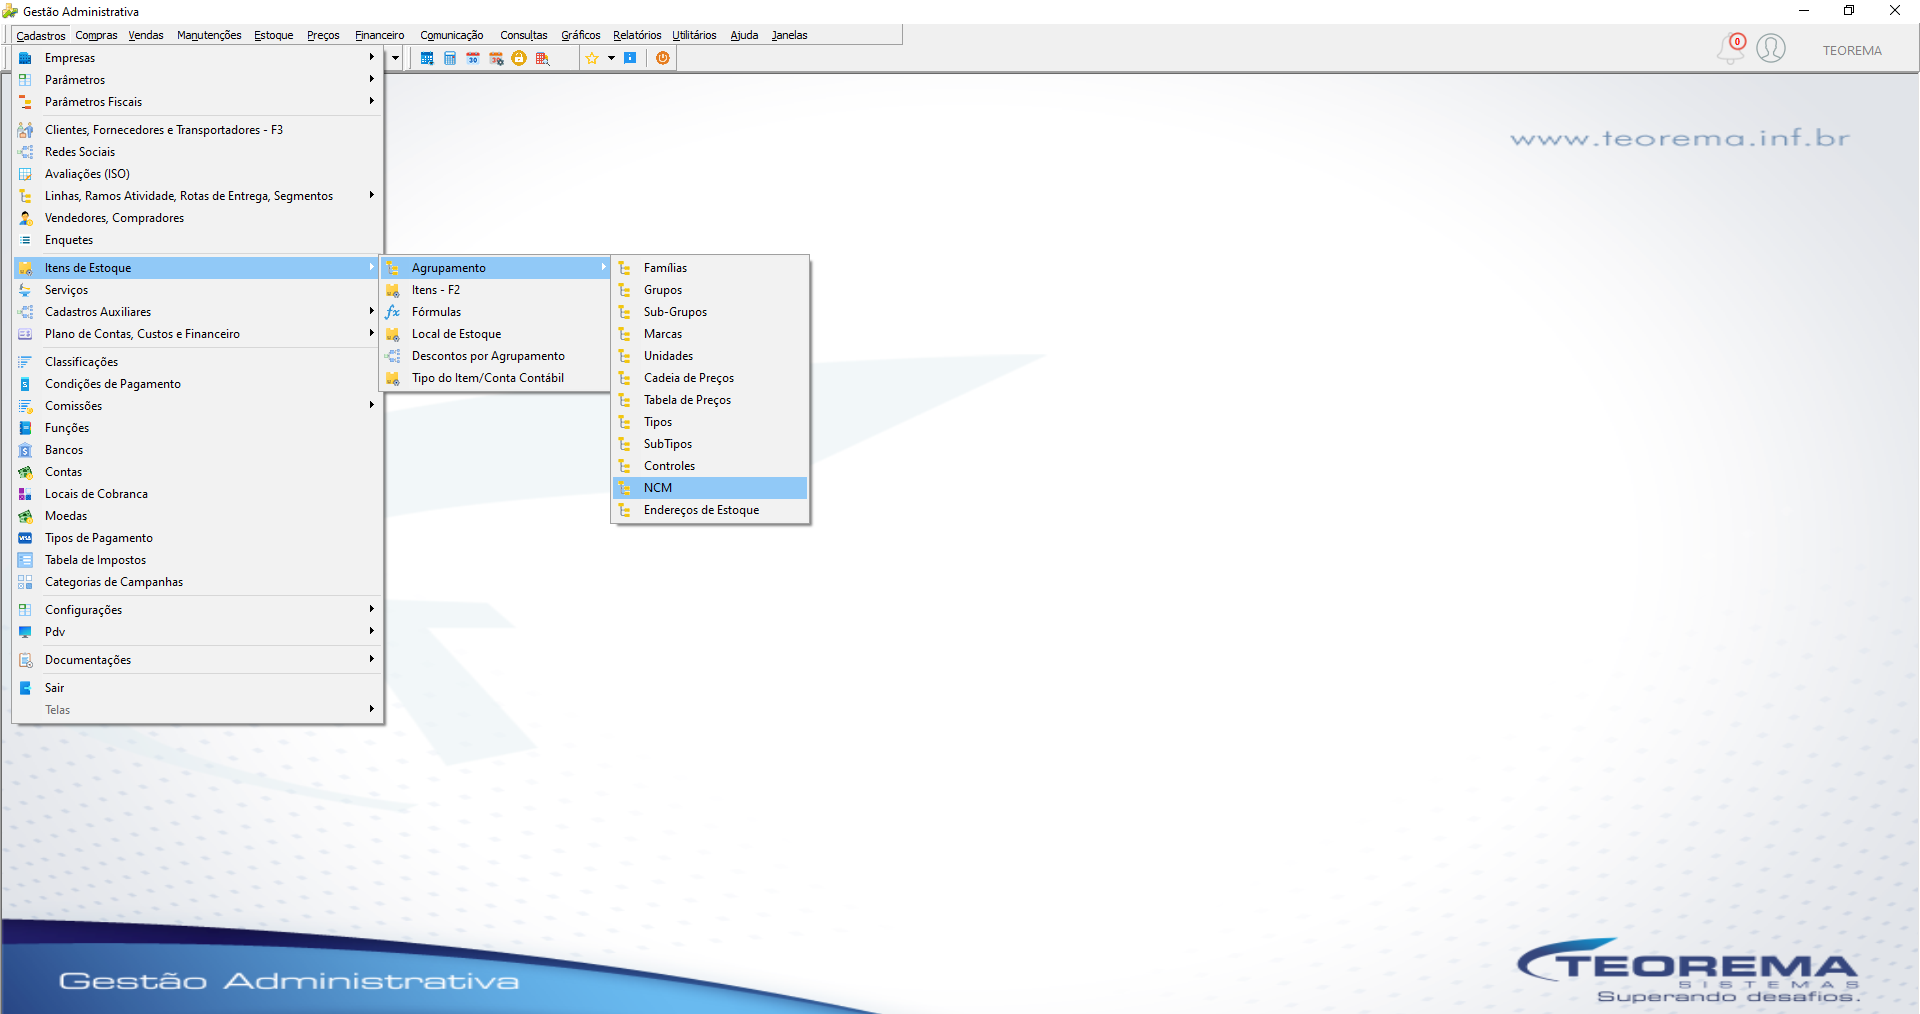Expand the Documentações submenu
The height and width of the screenshot is (1014, 1920).
coord(198,660)
